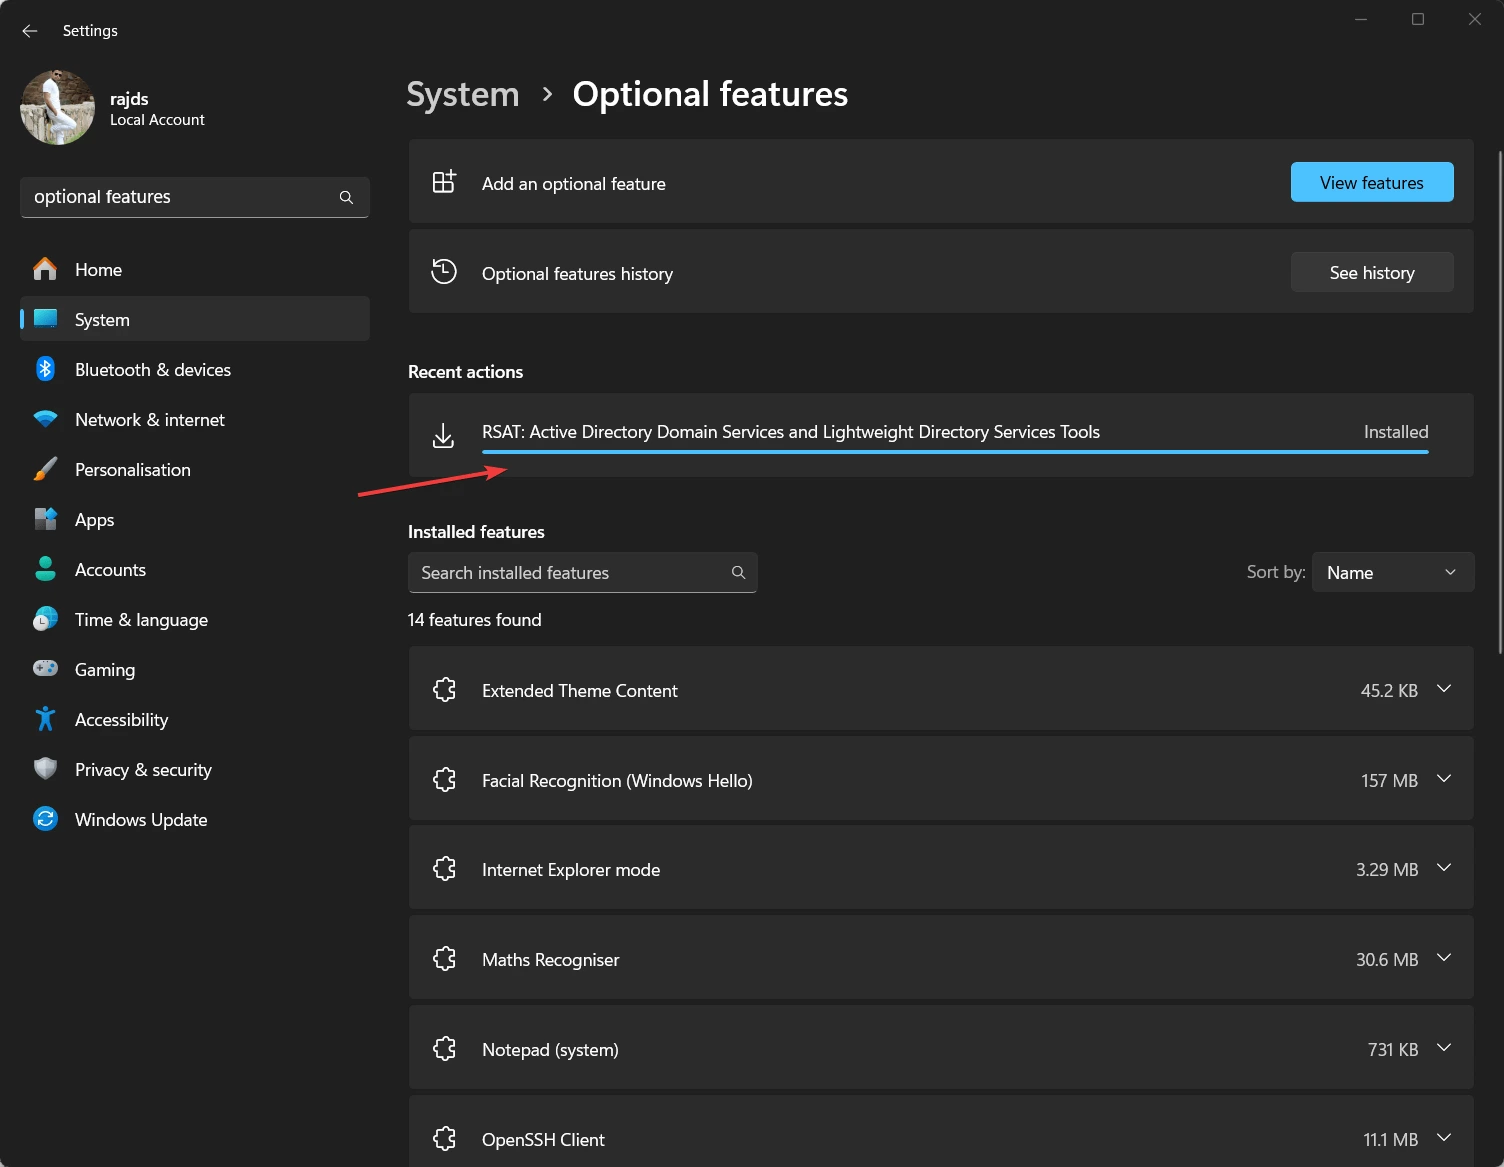Open the rajds profile picture
The height and width of the screenshot is (1167, 1504).
[x=58, y=108]
